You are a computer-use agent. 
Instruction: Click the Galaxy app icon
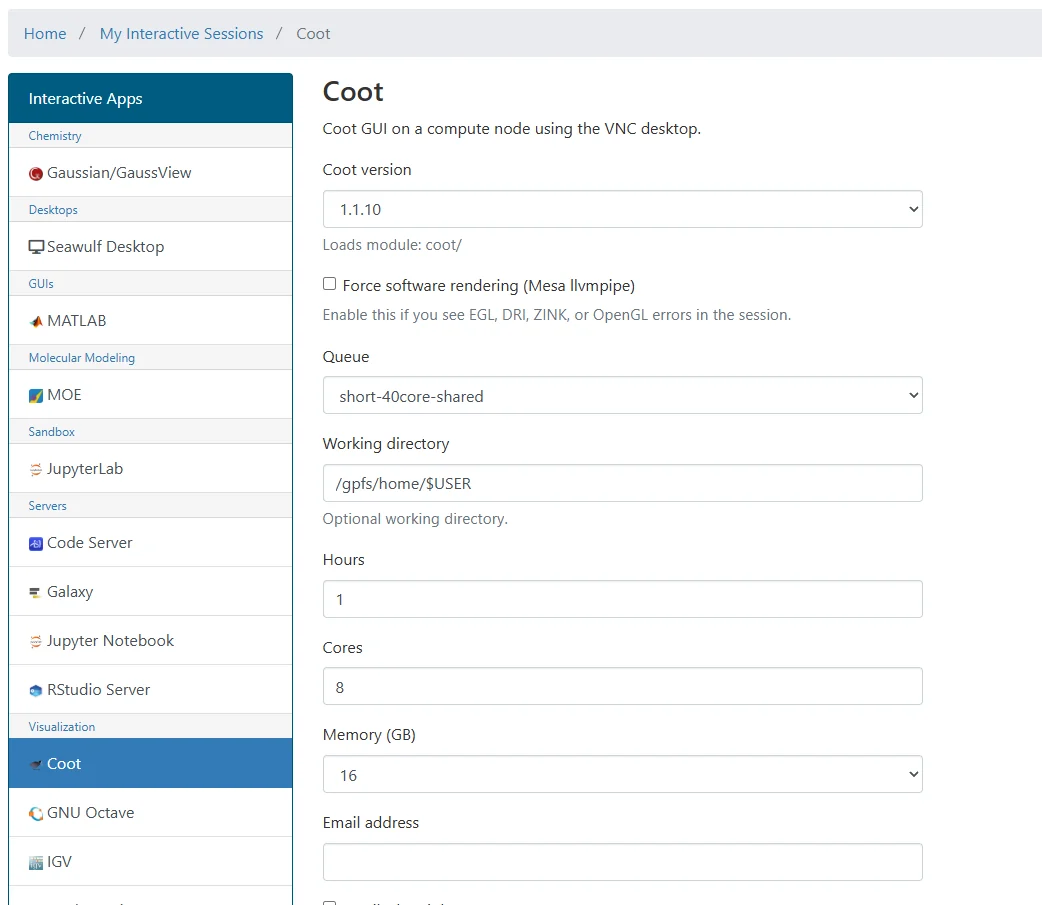pos(36,592)
